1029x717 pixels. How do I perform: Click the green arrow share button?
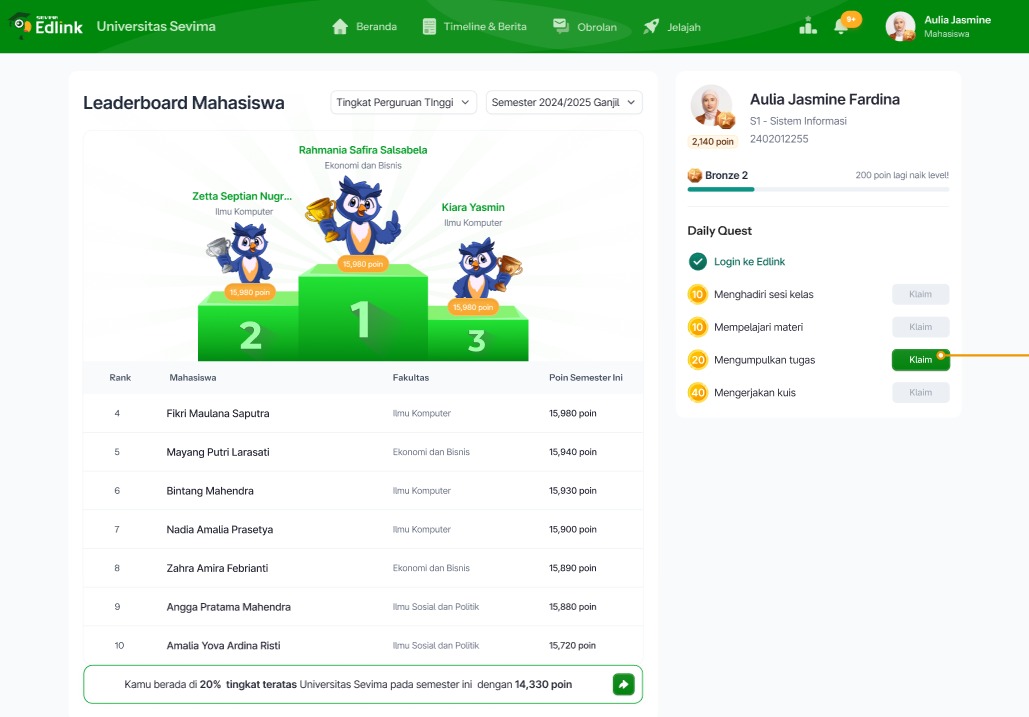[x=623, y=684]
